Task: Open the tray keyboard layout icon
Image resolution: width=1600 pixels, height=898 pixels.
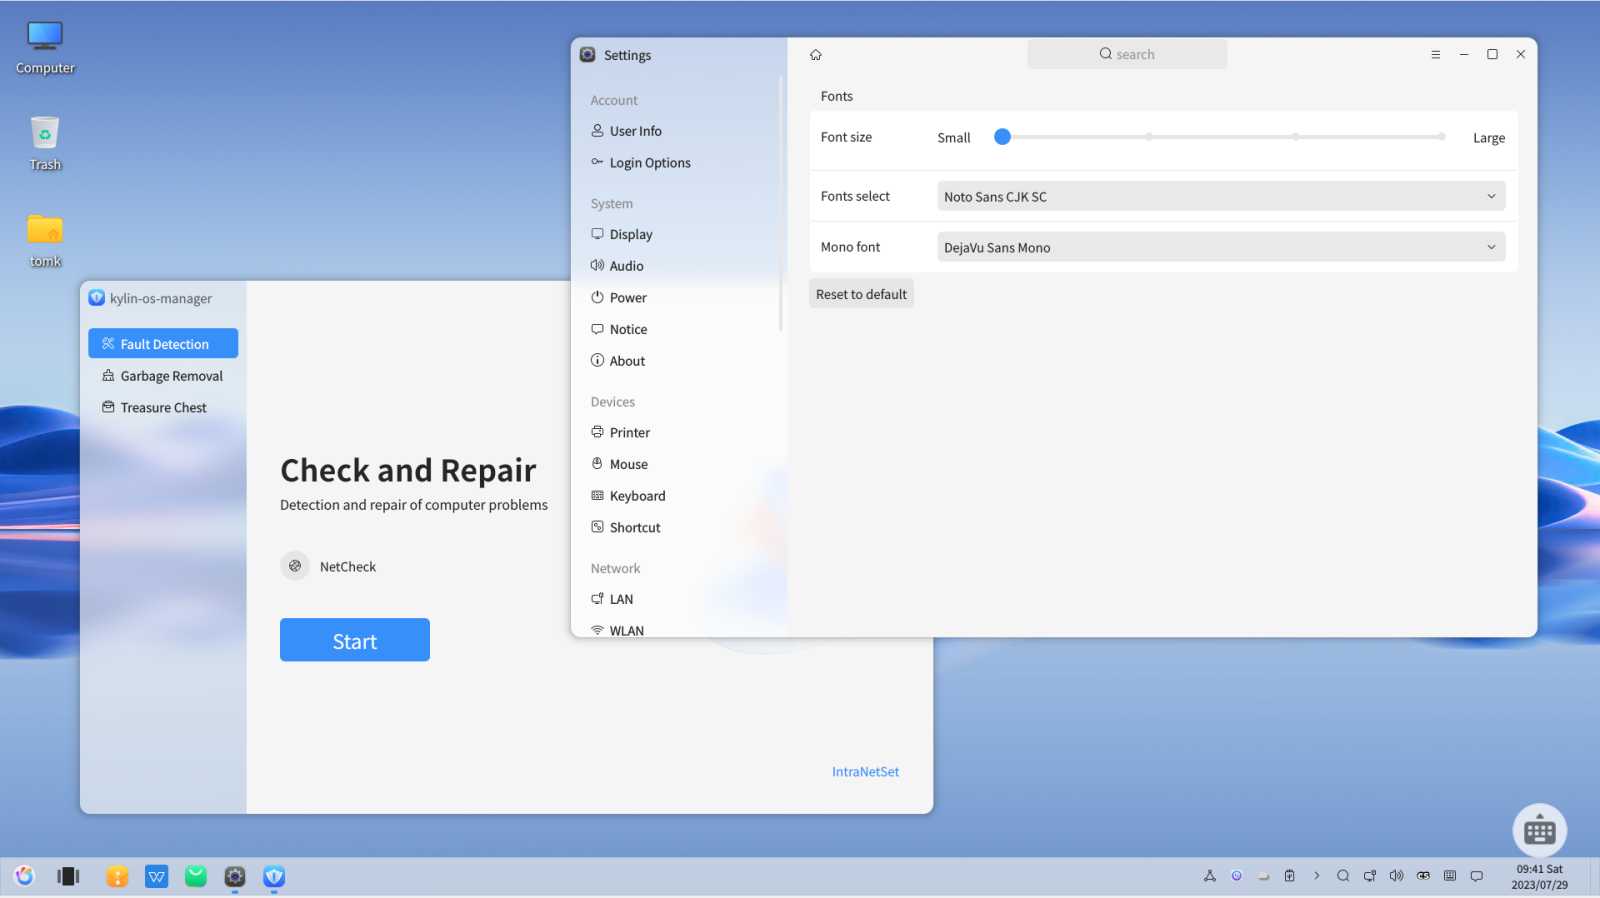Action: click(1450, 876)
